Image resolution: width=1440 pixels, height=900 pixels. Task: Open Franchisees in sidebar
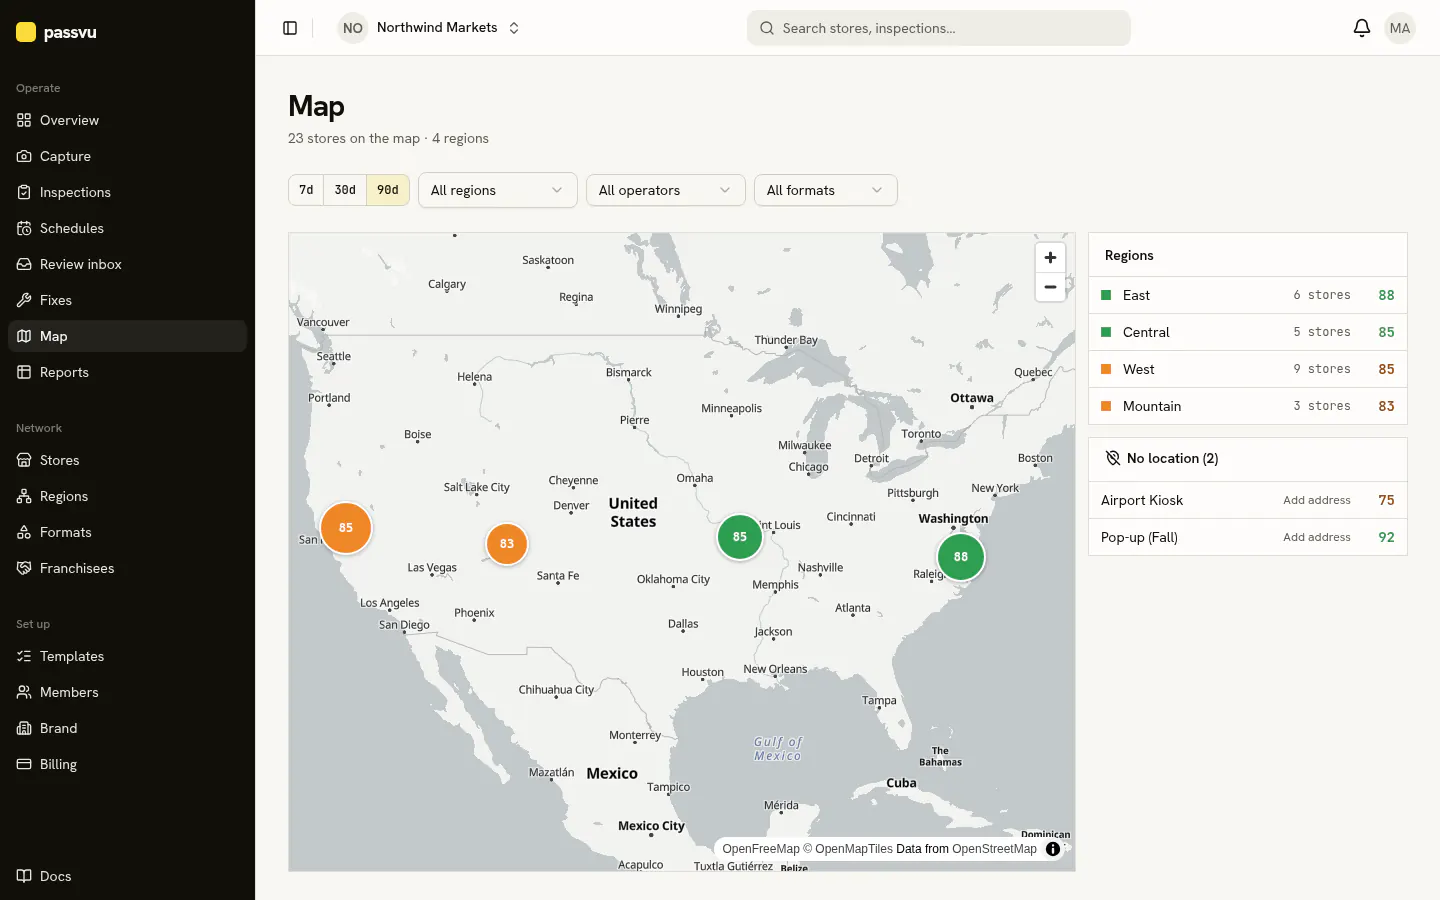click(x=127, y=568)
